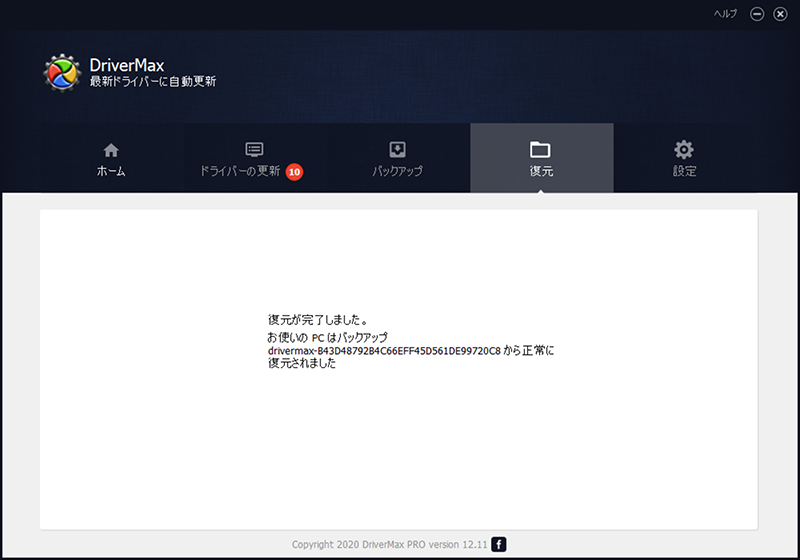The image size is (800, 560).
Task: Select the 復元 tab label
Action: pos(541,172)
